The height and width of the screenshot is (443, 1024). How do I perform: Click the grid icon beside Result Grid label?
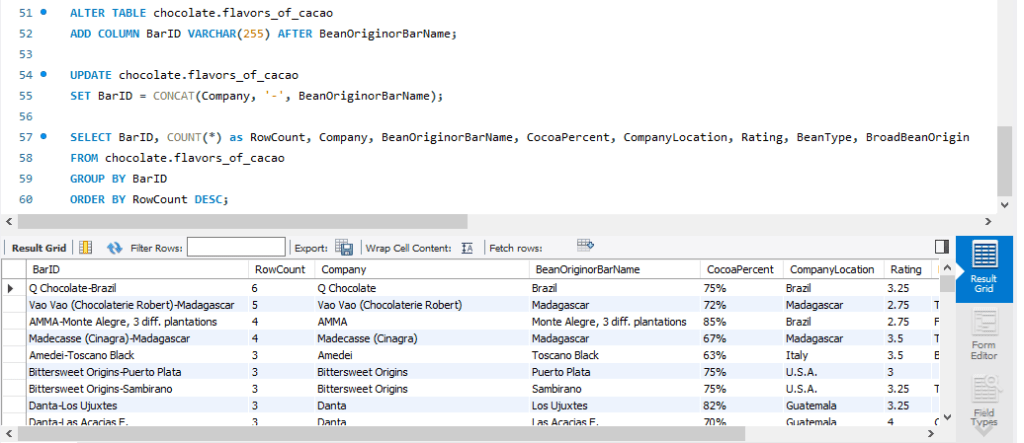click(85, 247)
